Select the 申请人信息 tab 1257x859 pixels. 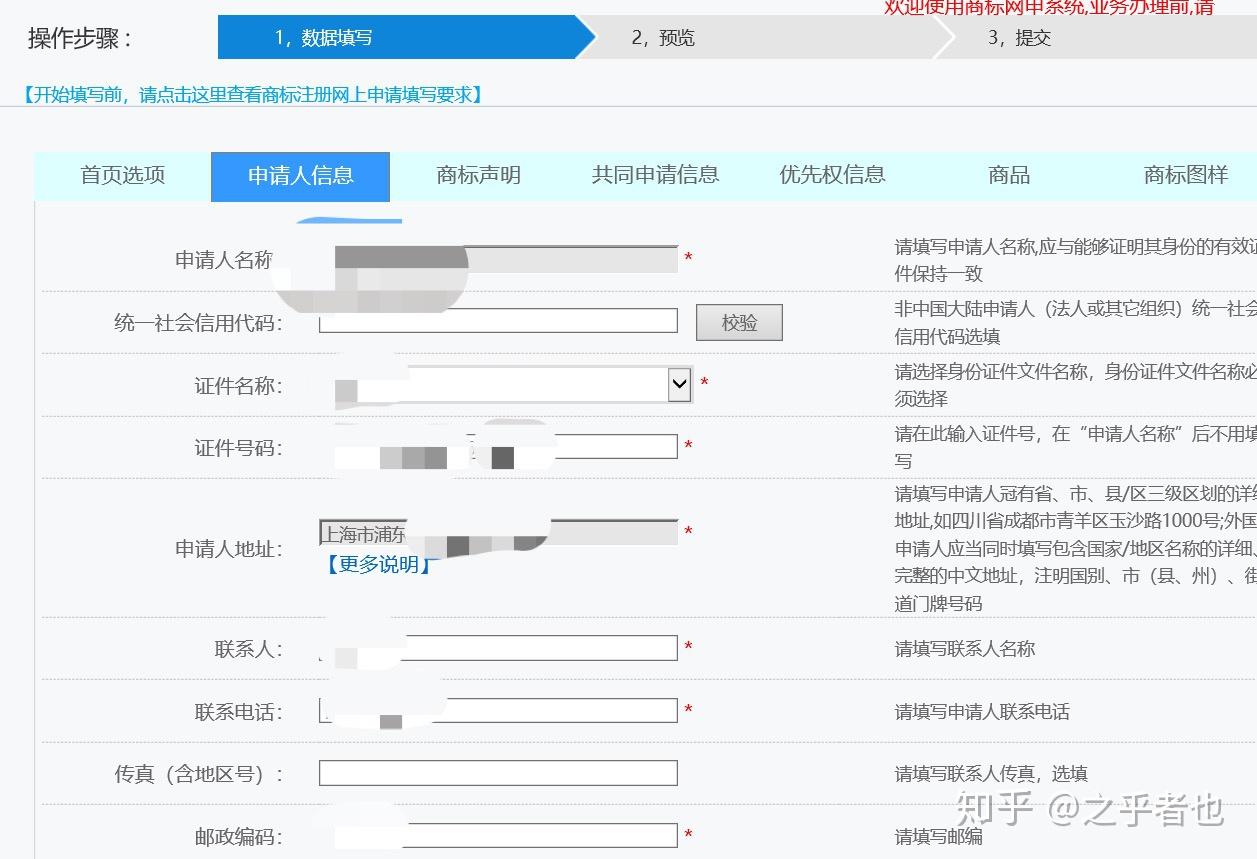(x=300, y=177)
